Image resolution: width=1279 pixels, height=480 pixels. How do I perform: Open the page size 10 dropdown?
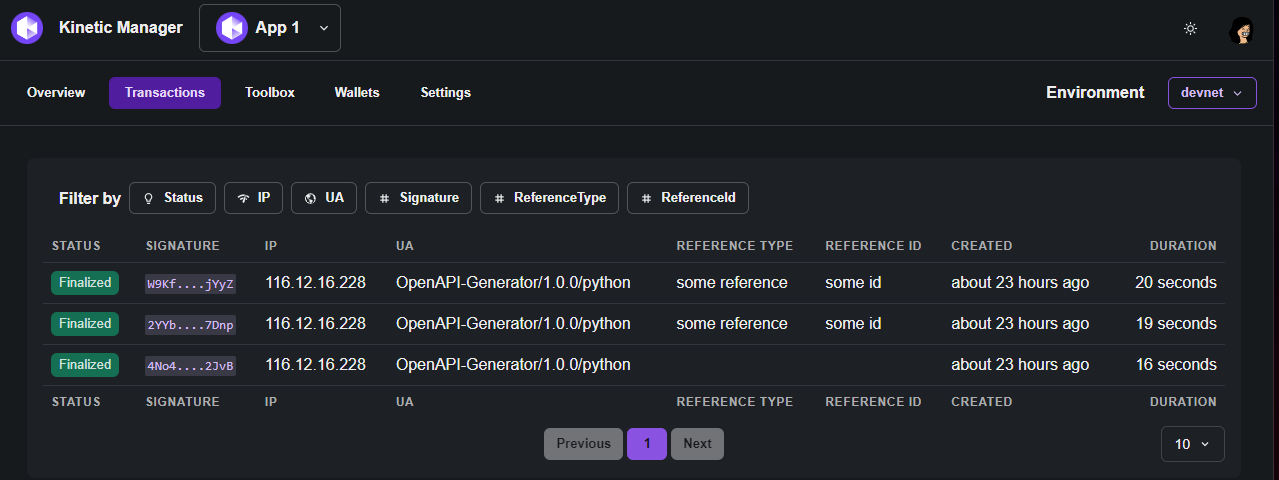click(x=1192, y=444)
